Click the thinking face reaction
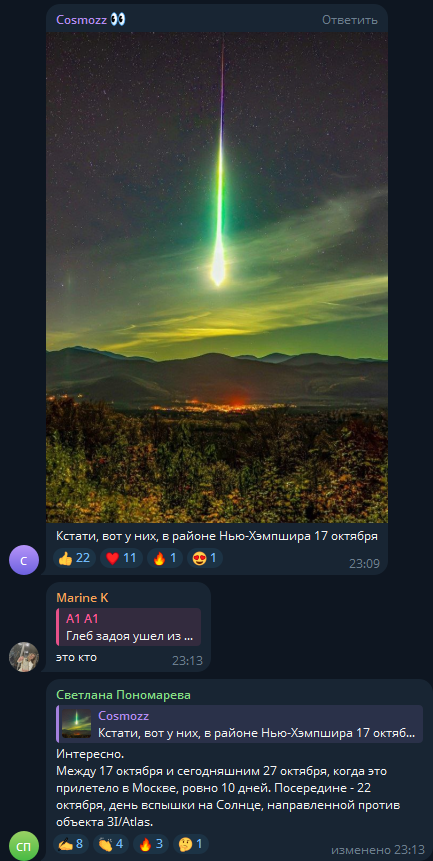Viewport: 433px width, 861px height. pos(191,843)
